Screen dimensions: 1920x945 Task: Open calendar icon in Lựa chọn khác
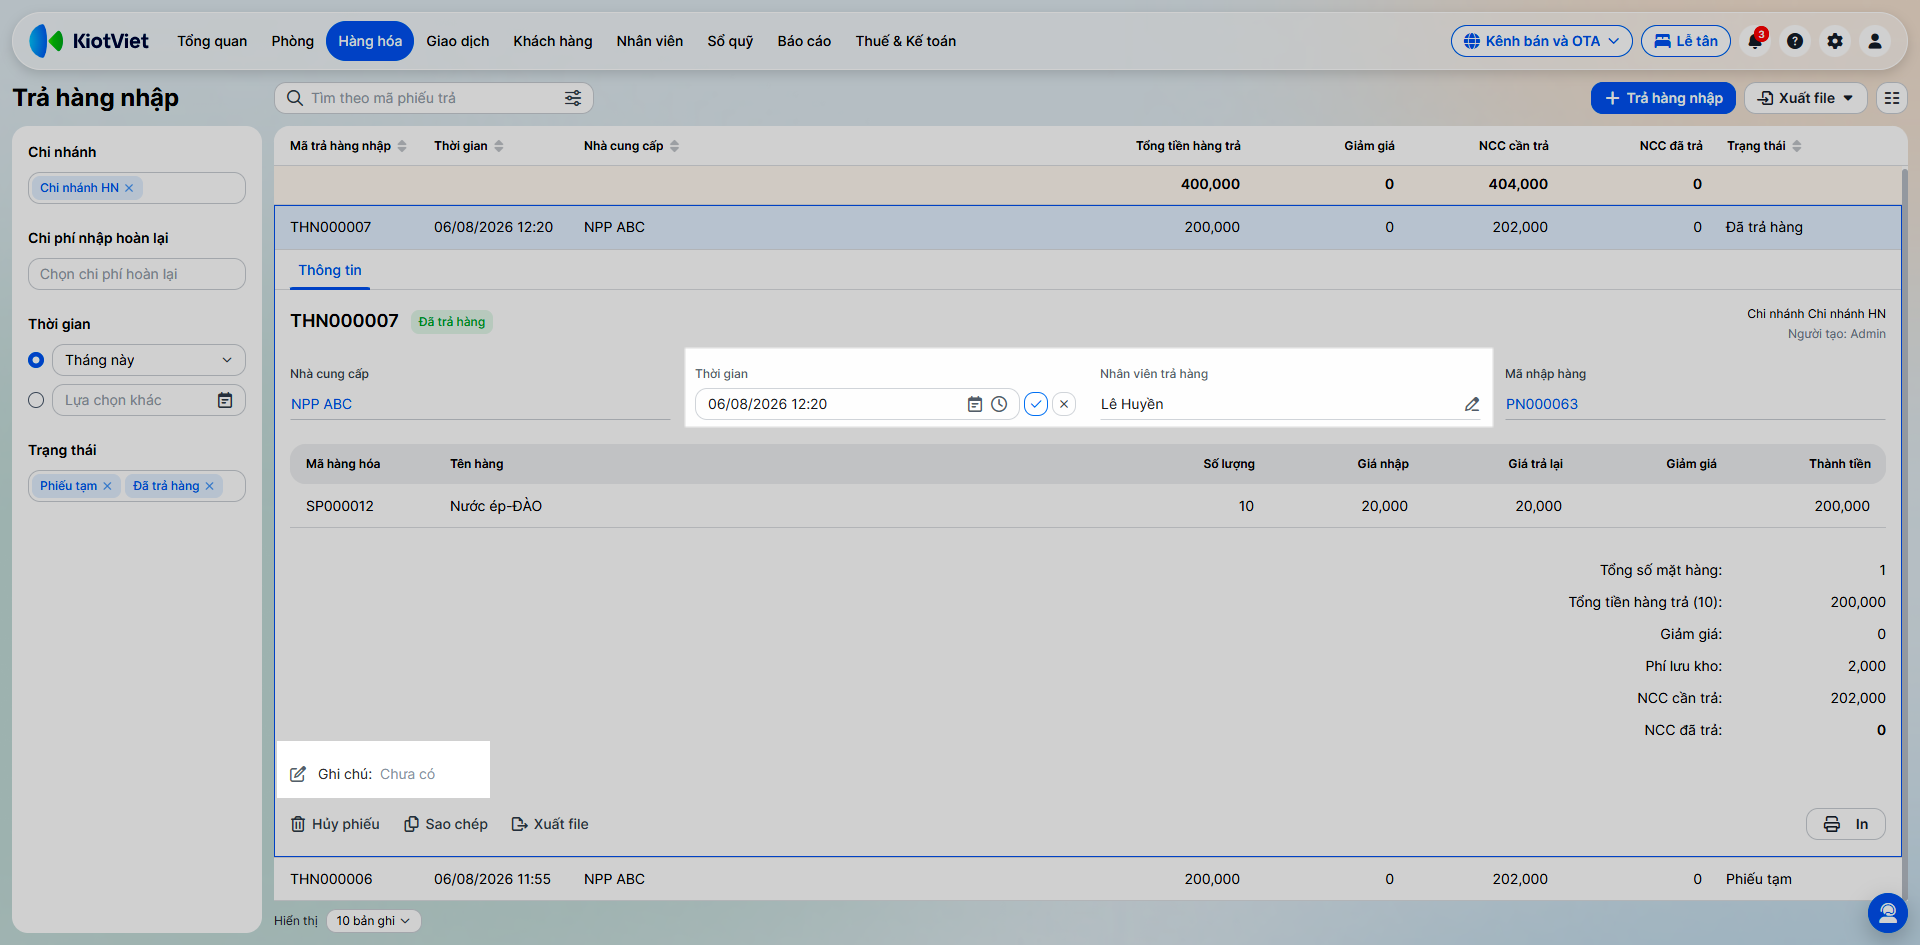[x=225, y=400]
